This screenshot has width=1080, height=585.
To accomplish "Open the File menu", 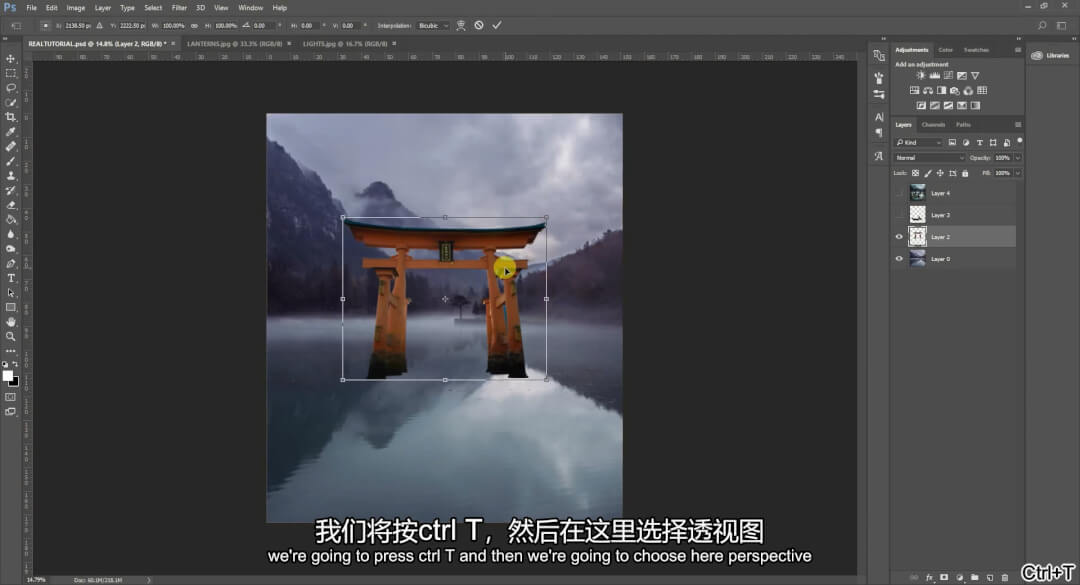I will coord(32,8).
